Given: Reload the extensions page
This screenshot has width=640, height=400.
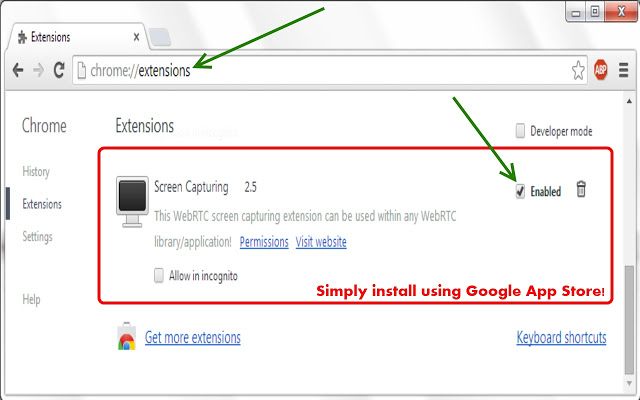Looking at the screenshot, I should click(59, 70).
